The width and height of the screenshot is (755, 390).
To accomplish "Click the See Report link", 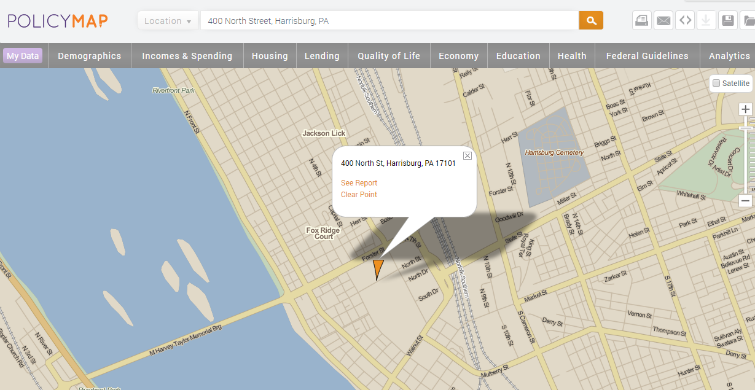I will pos(359,183).
